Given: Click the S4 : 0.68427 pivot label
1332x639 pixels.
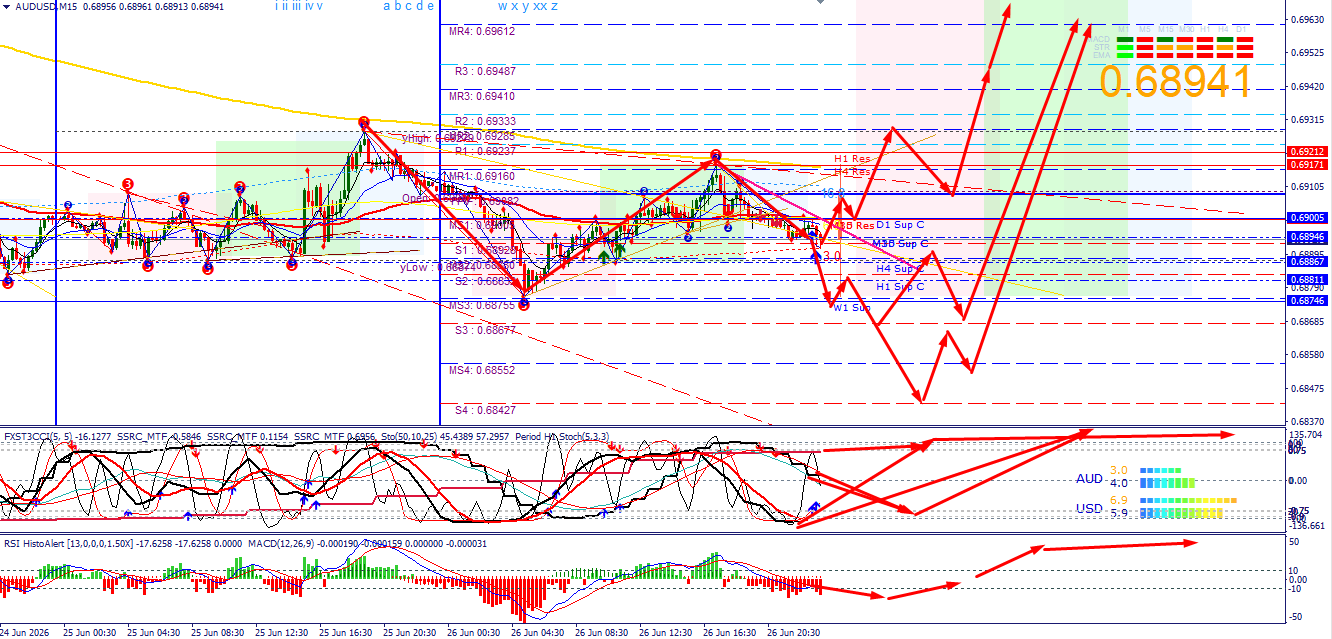Looking at the screenshot, I should coord(485,410).
